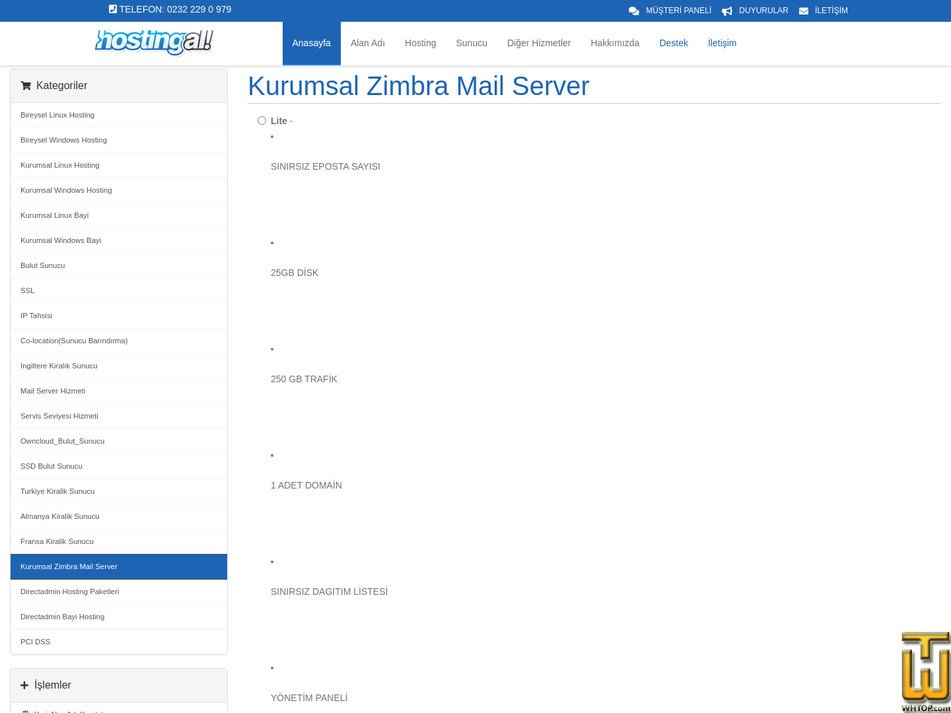Select PCI DSS category
The image size is (951, 713).
click(119, 642)
